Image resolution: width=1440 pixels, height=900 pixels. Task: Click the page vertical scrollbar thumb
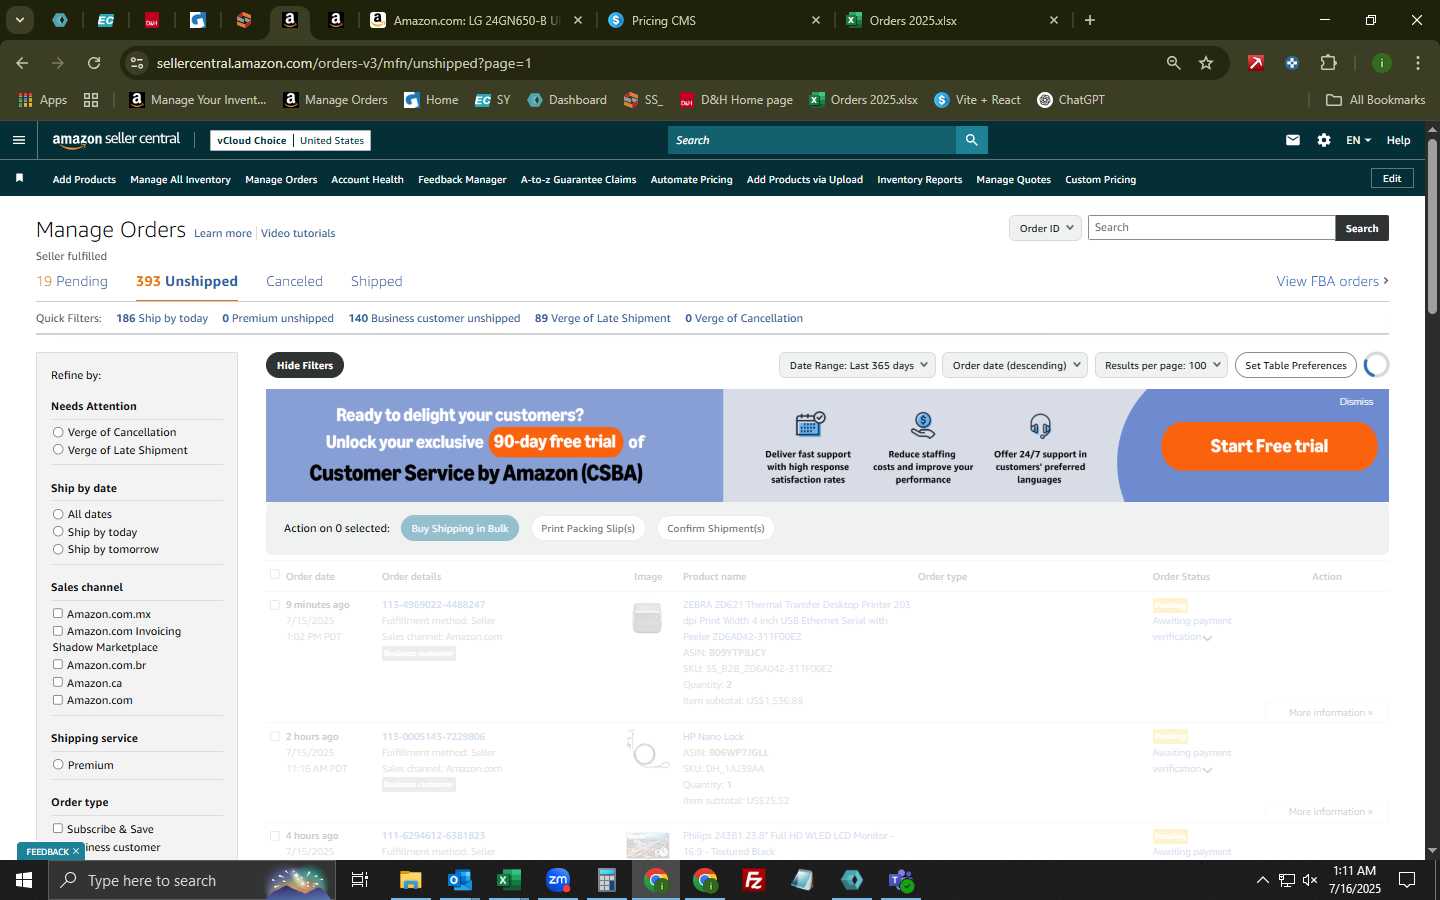(1432, 228)
